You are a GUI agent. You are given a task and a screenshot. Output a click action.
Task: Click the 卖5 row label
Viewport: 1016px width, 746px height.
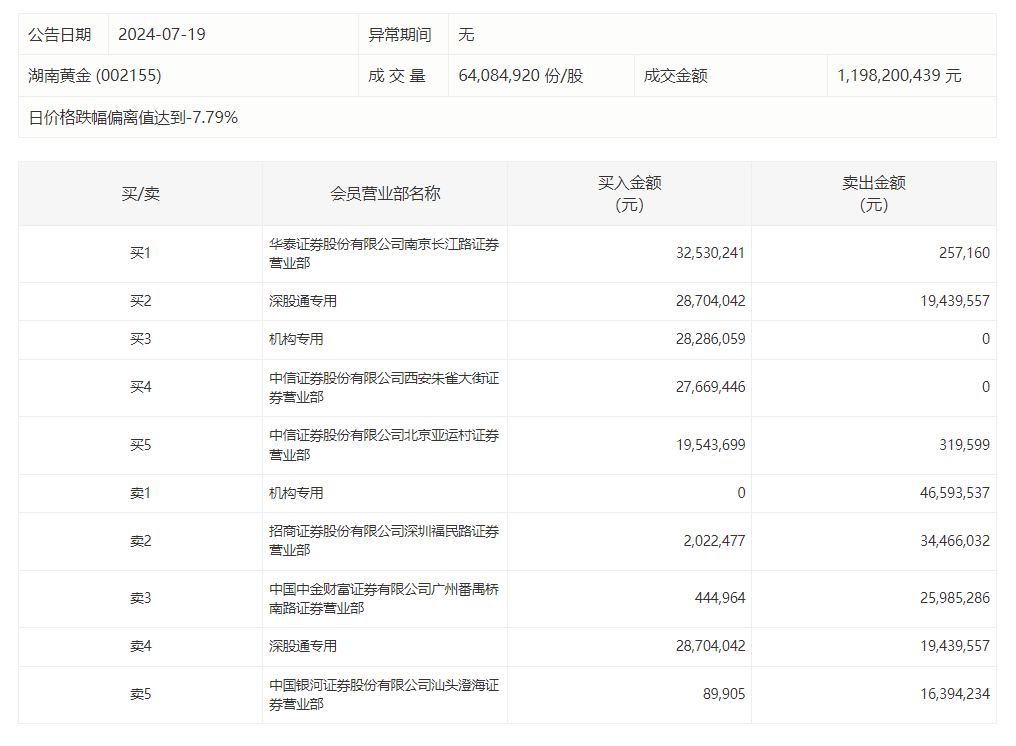[141, 694]
